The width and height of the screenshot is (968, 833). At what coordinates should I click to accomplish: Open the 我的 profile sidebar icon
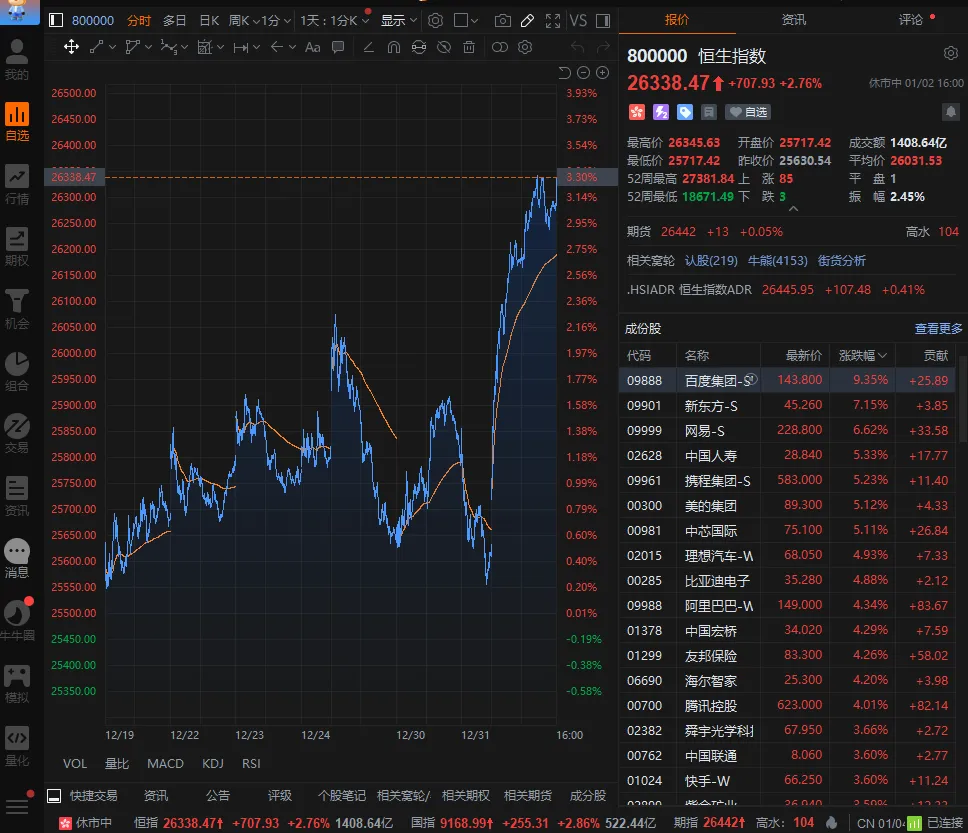pos(17,60)
